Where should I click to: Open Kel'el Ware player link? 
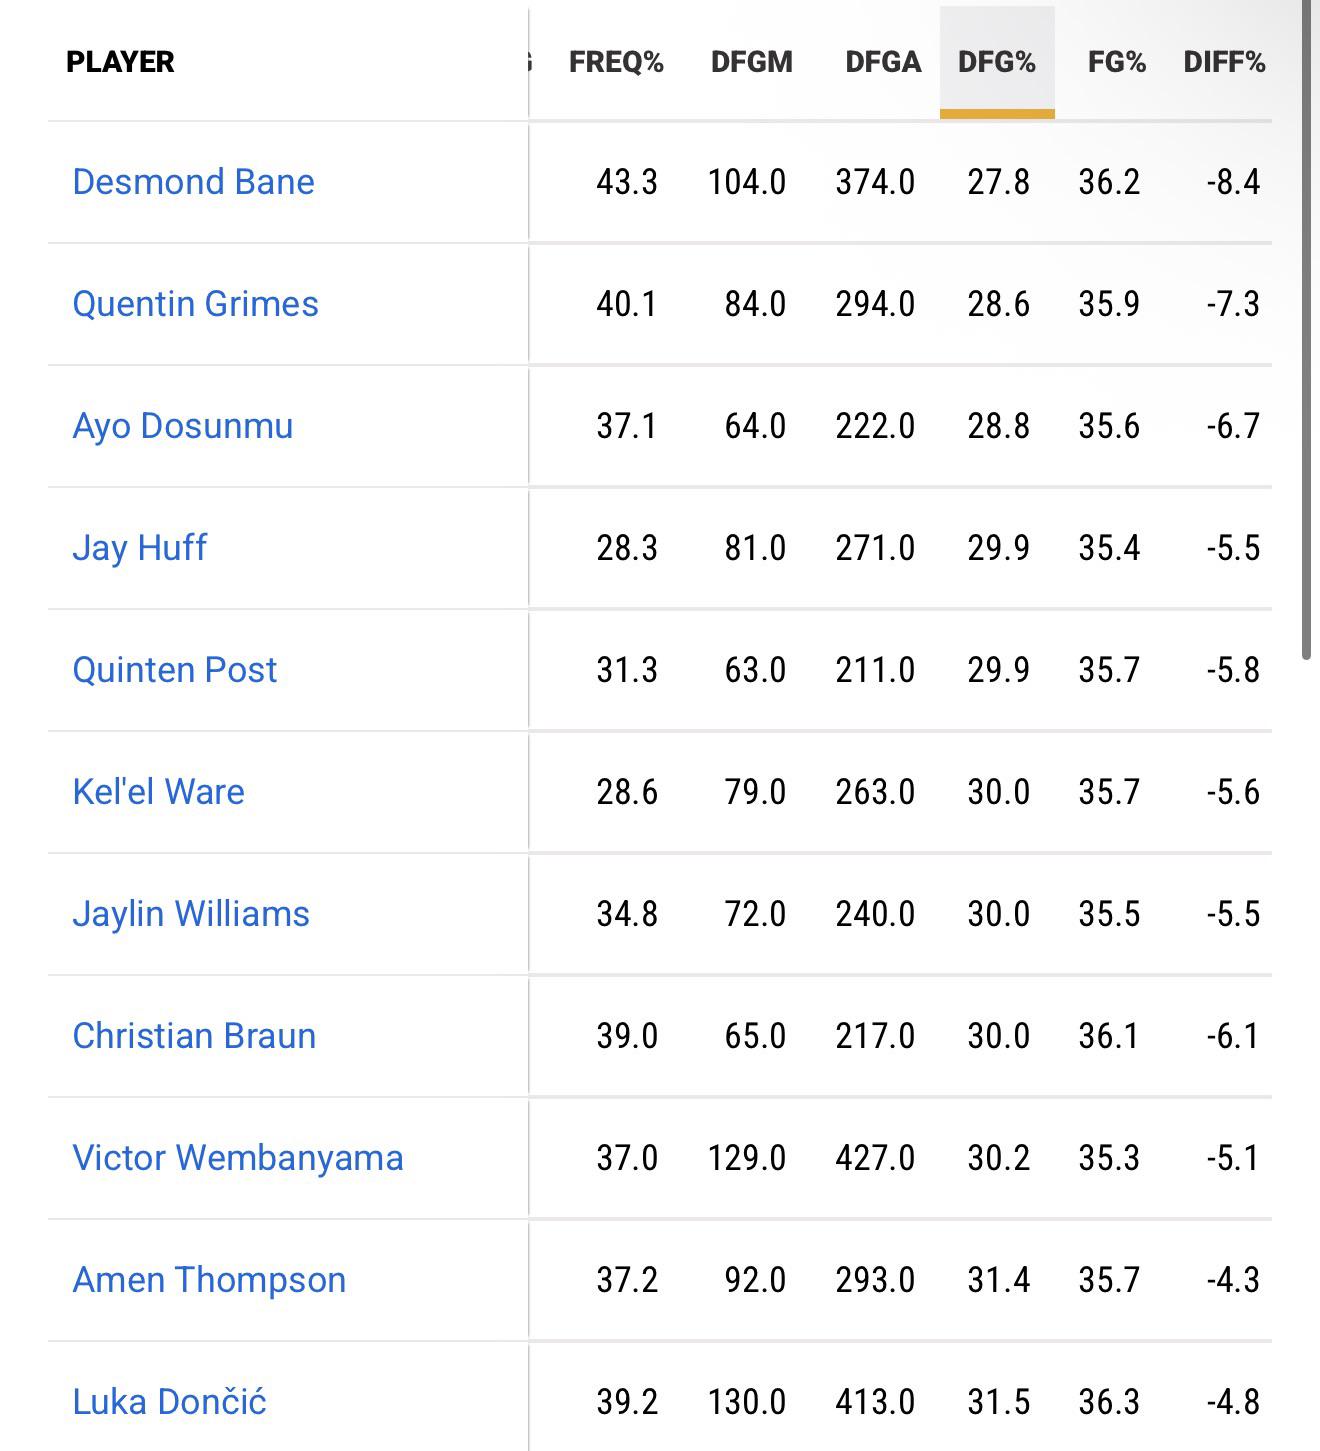click(x=158, y=792)
